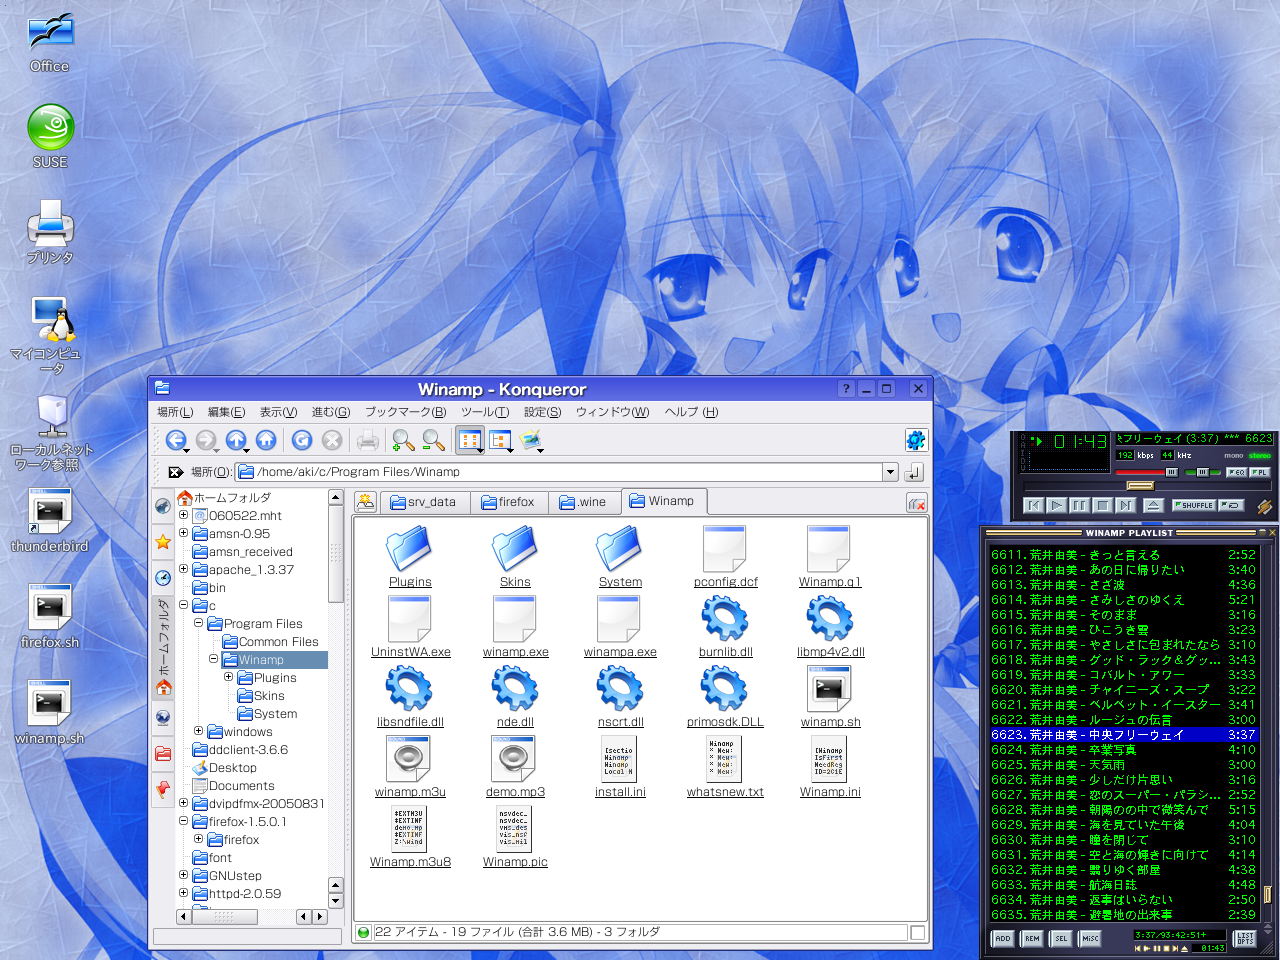Expand the Plugins subfolder in the tree
The height and width of the screenshot is (960, 1280).
(228, 677)
